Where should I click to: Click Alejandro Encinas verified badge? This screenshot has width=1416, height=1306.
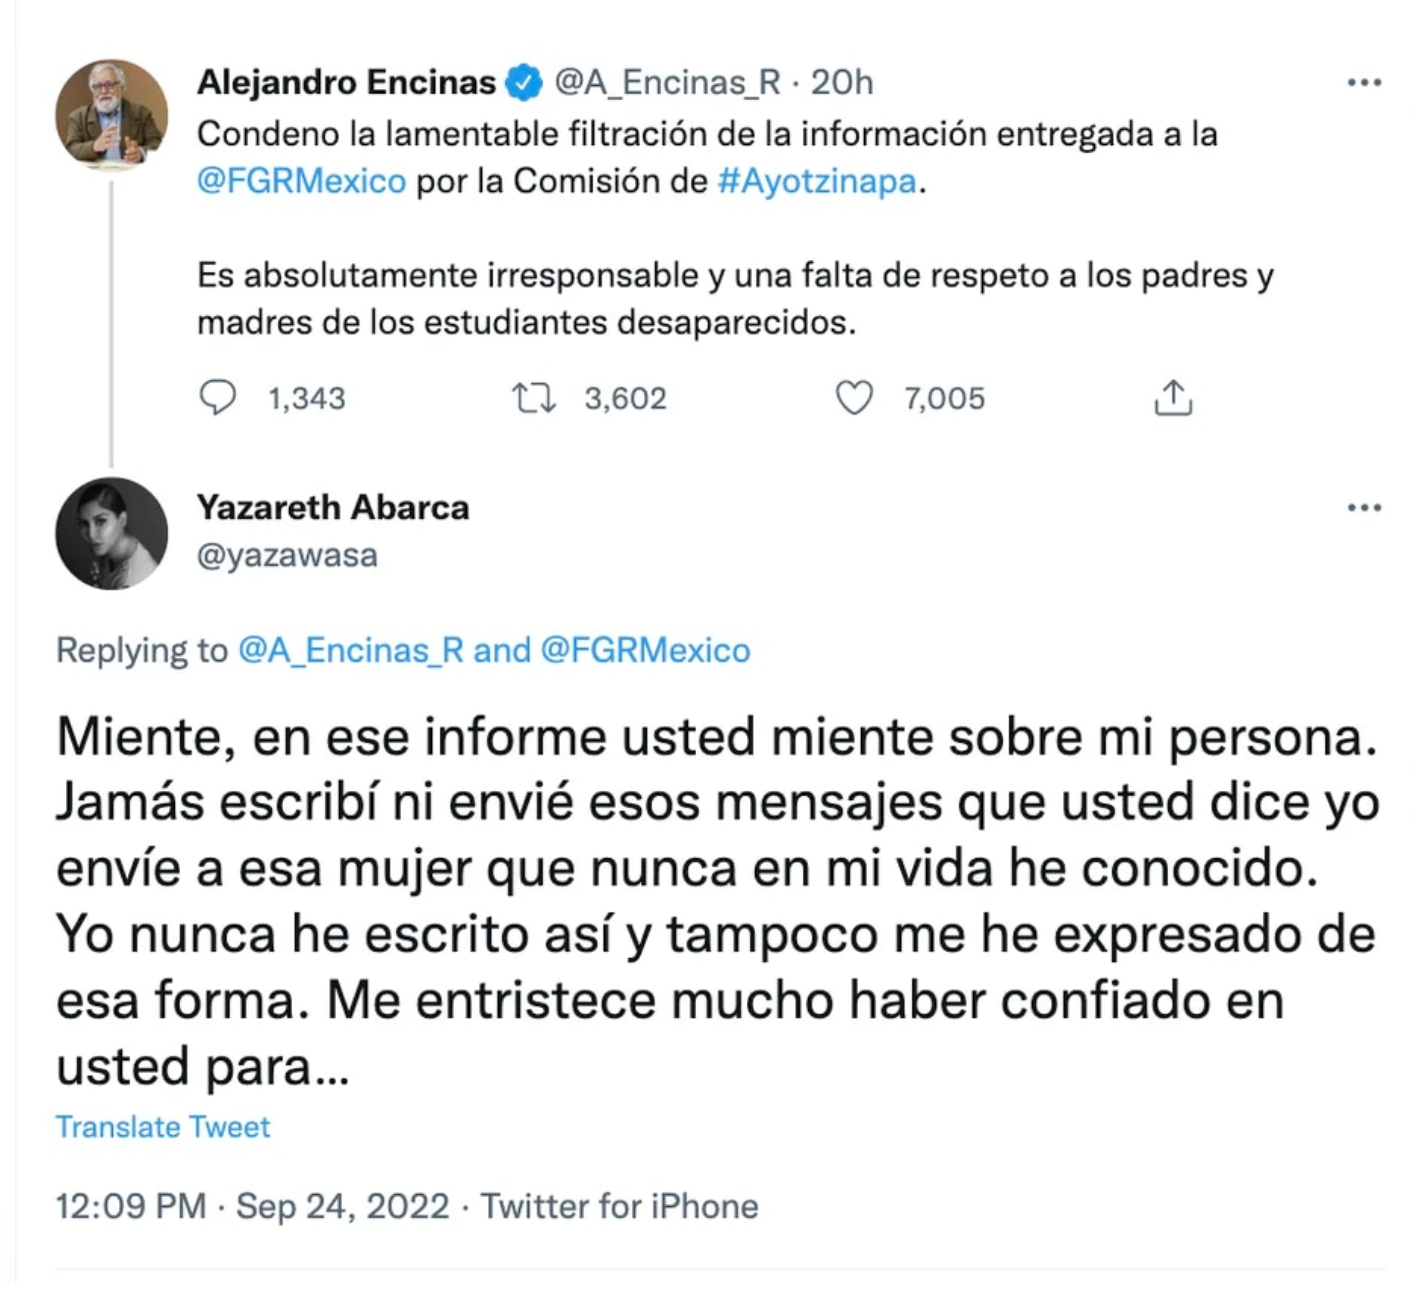tap(525, 82)
